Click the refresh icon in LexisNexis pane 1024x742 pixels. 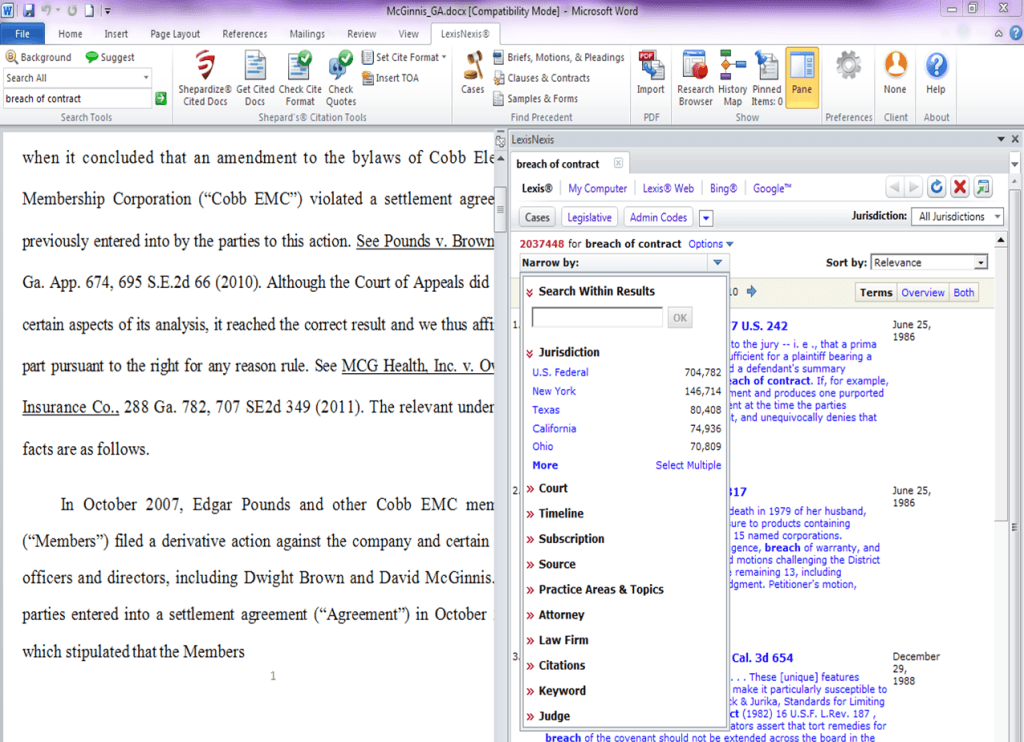coord(937,187)
